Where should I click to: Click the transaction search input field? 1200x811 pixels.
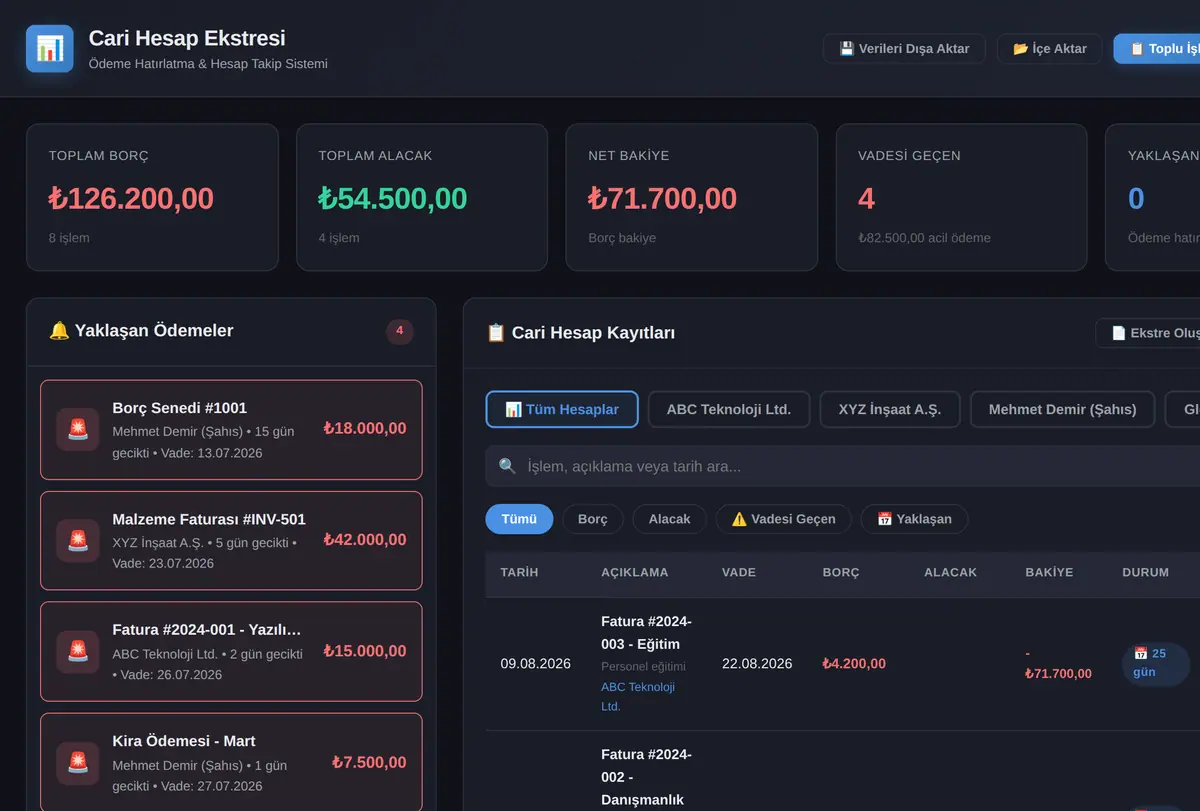(x=850, y=466)
